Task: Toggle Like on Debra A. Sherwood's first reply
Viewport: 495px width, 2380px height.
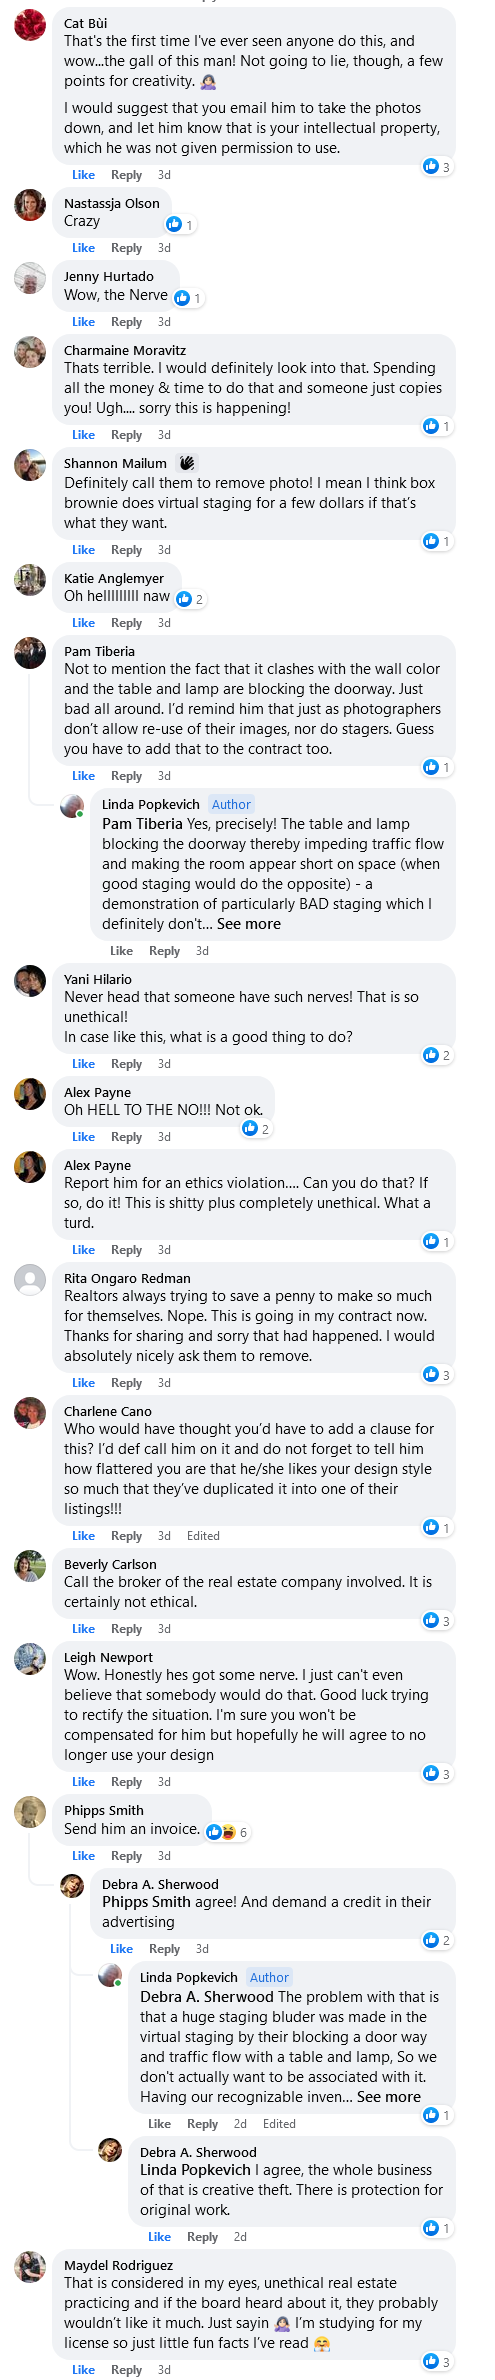Action: click(121, 1949)
